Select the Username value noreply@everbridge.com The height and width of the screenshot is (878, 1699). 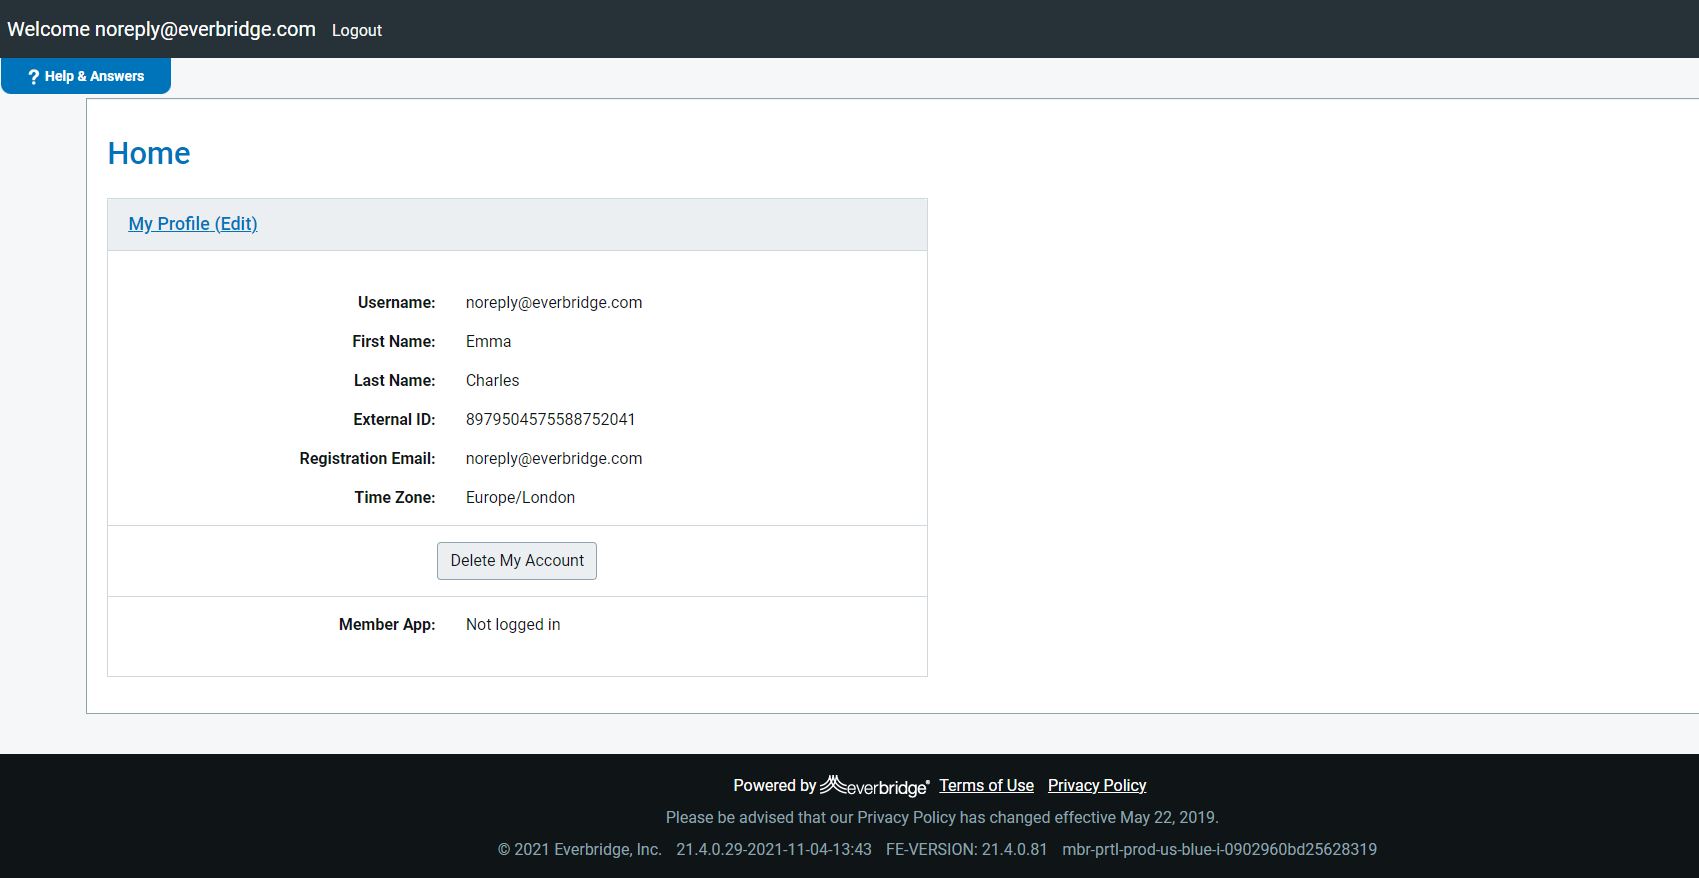coord(554,303)
